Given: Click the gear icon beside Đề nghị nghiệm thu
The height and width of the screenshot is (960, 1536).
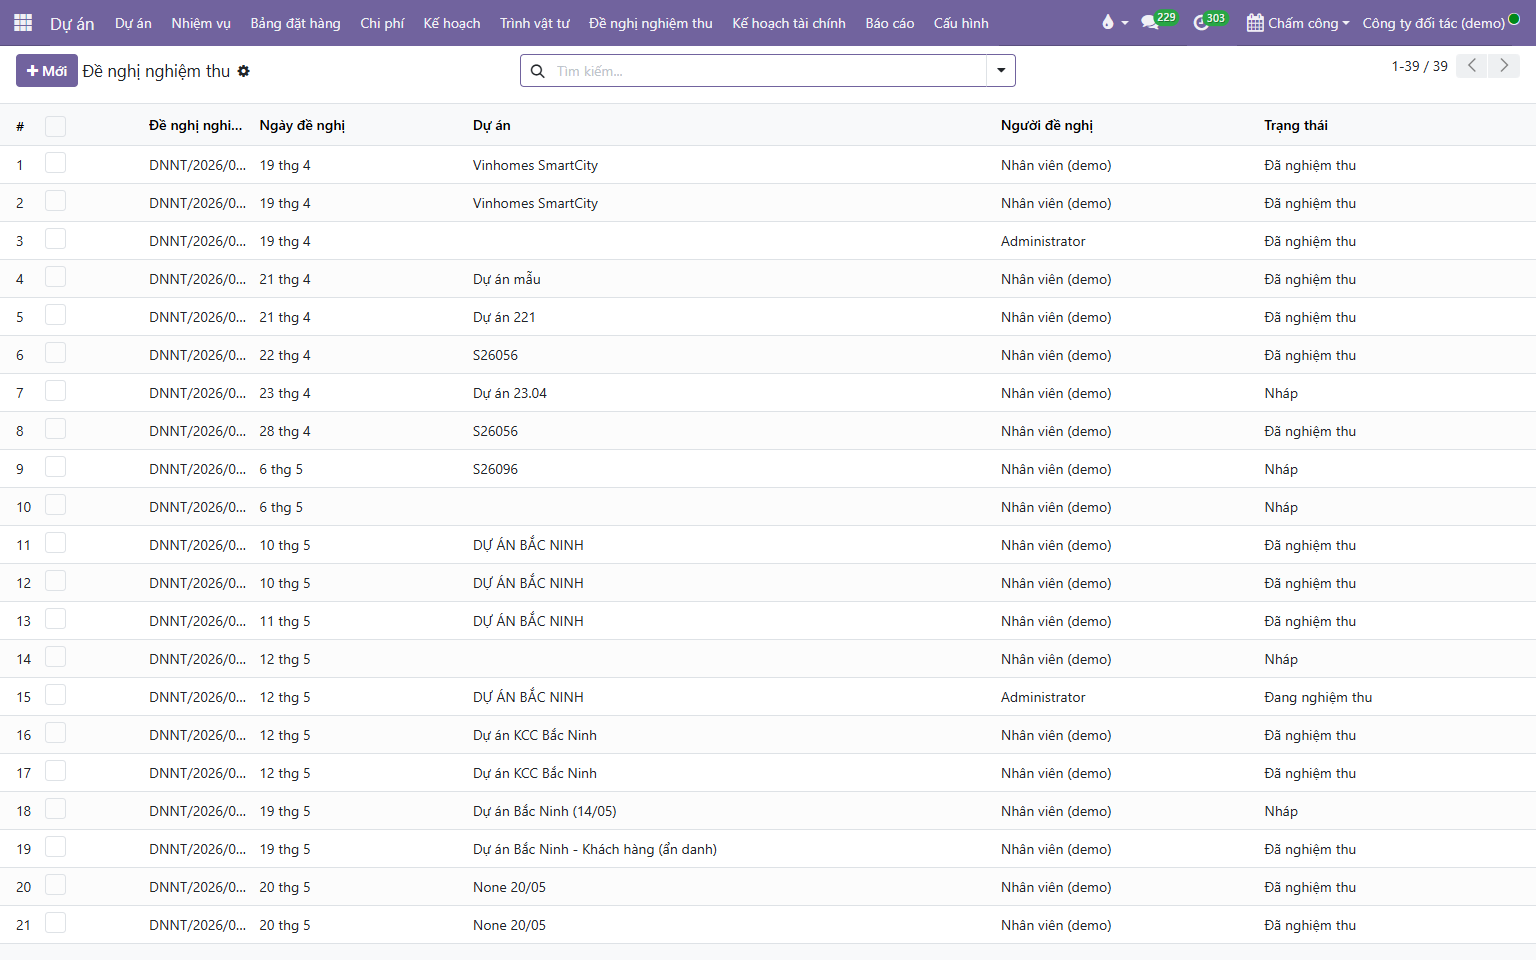Looking at the screenshot, I should [244, 71].
